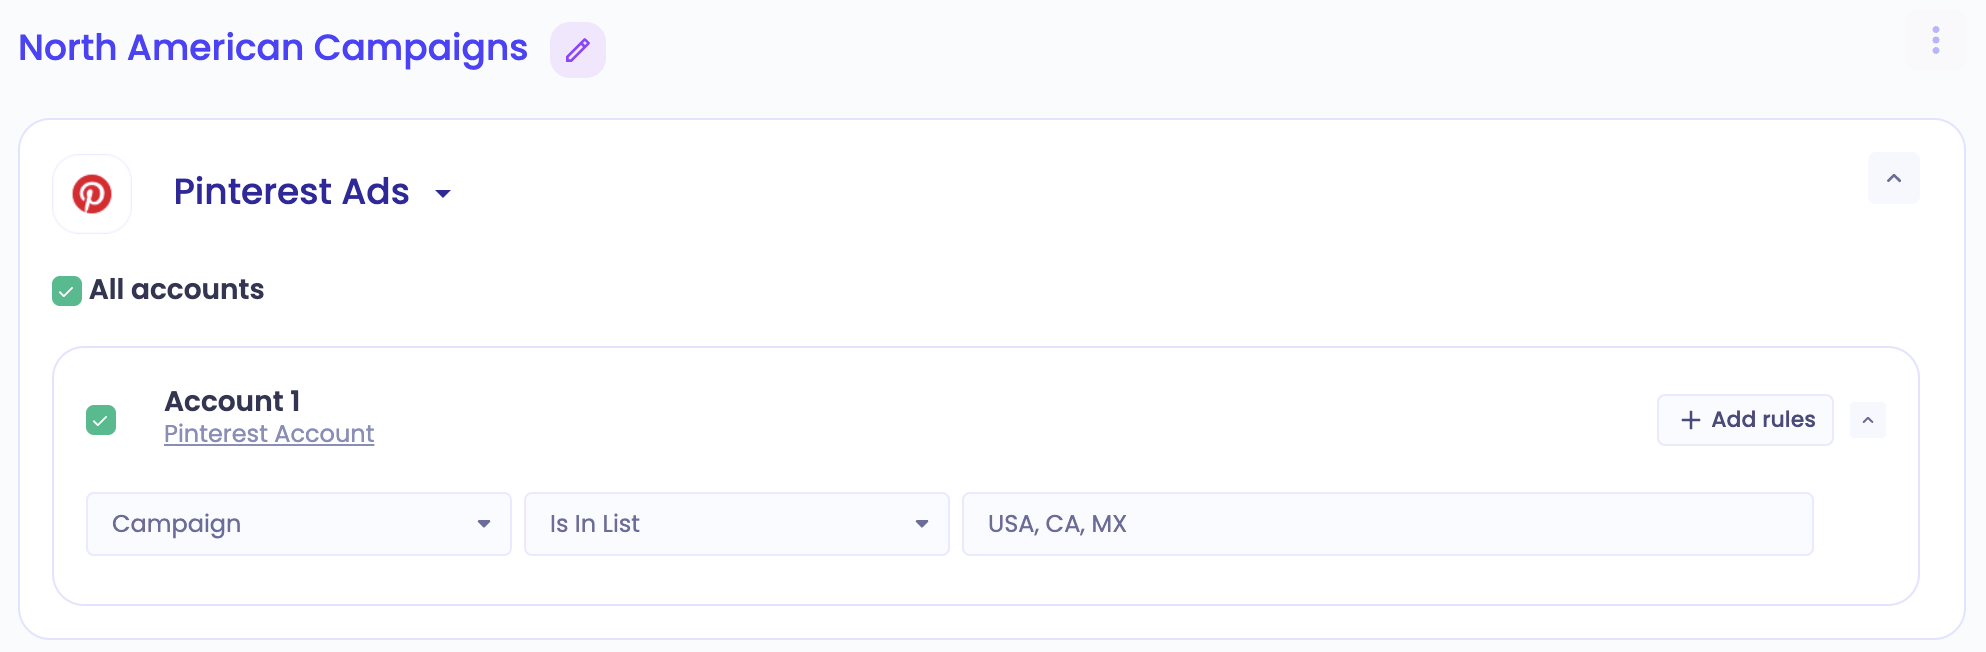Click the plus icon in Add rules
The width and height of the screenshot is (1986, 652).
[x=1691, y=420]
